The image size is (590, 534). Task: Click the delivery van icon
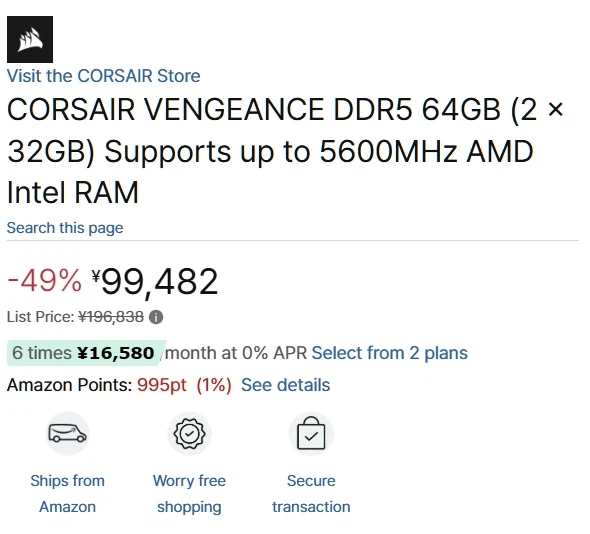pos(67,434)
